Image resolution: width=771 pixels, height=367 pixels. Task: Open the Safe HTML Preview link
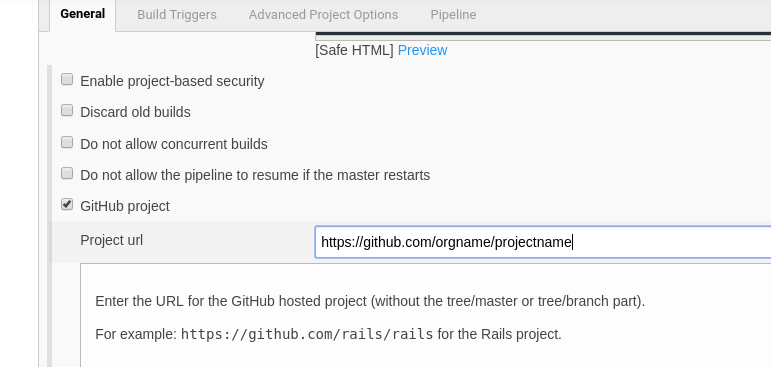(x=422, y=50)
